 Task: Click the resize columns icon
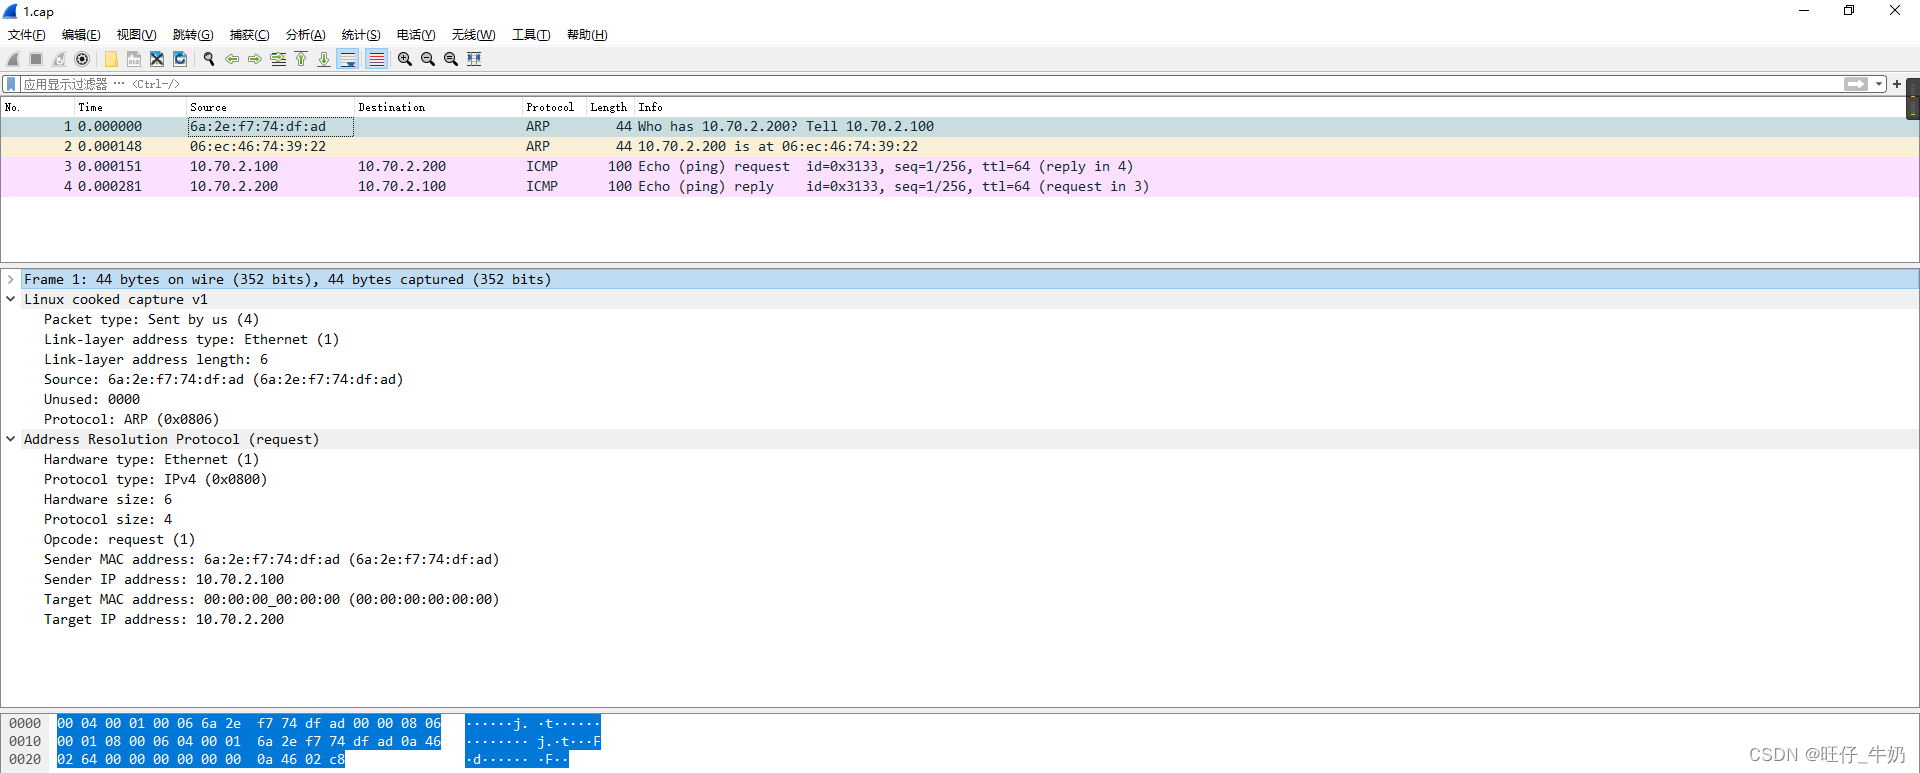click(x=474, y=59)
